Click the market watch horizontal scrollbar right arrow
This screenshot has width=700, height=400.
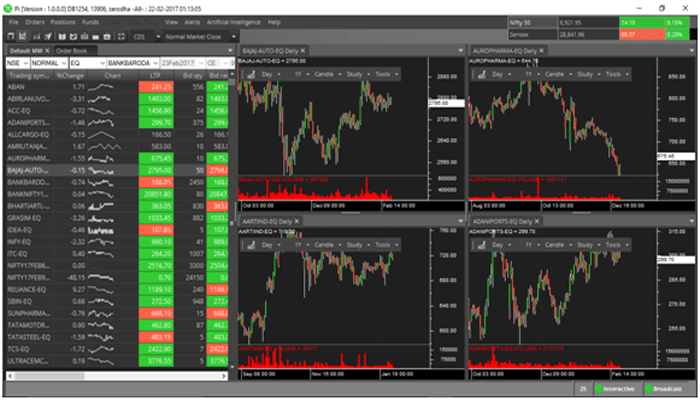click(224, 376)
